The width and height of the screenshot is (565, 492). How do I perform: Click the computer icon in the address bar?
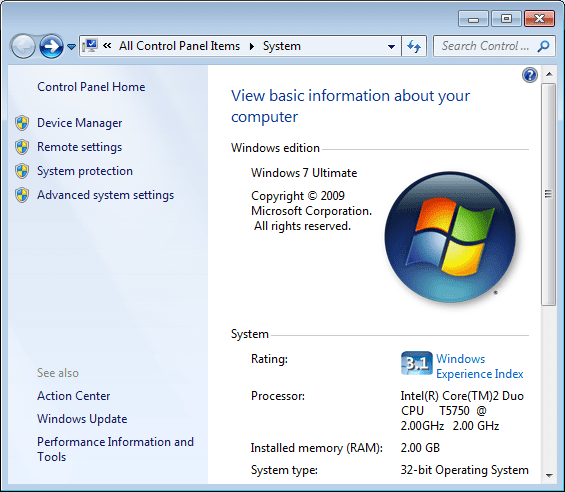tap(90, 46)
